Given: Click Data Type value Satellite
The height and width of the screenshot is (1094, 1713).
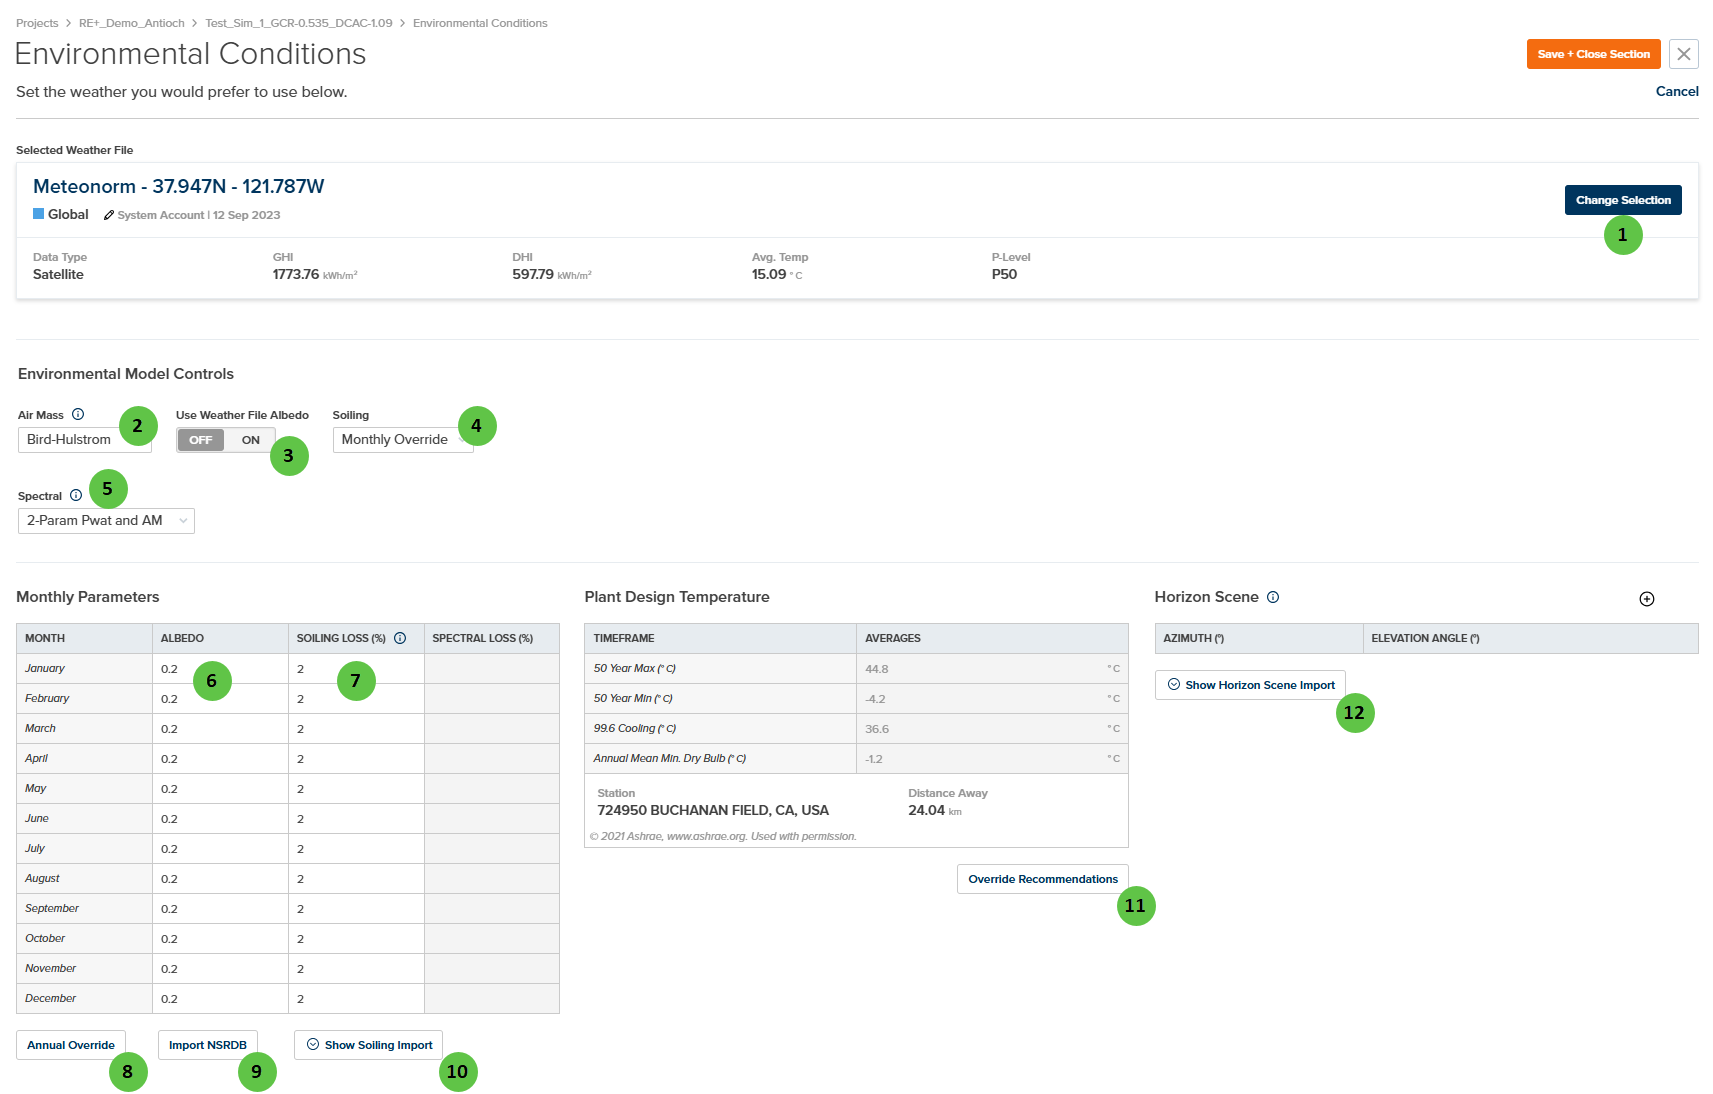Looking at the screenshot, I should coord(58,274).
